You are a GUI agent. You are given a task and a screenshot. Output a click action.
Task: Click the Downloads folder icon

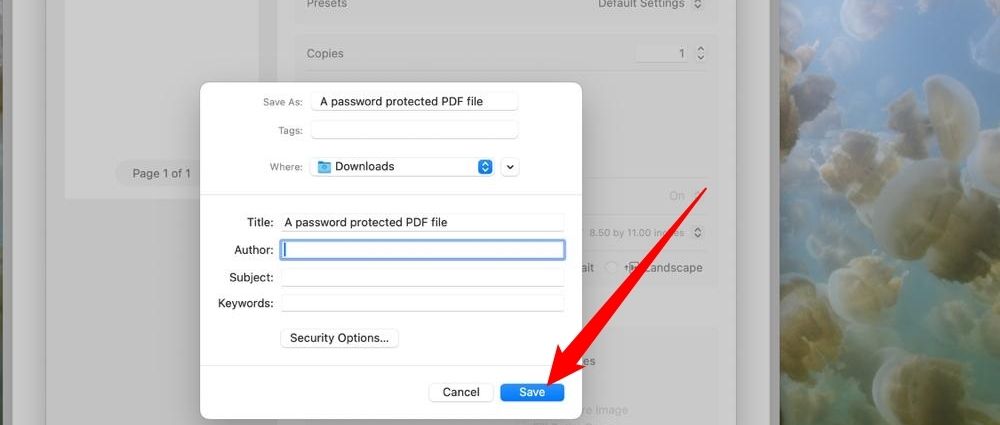point(325,167)
